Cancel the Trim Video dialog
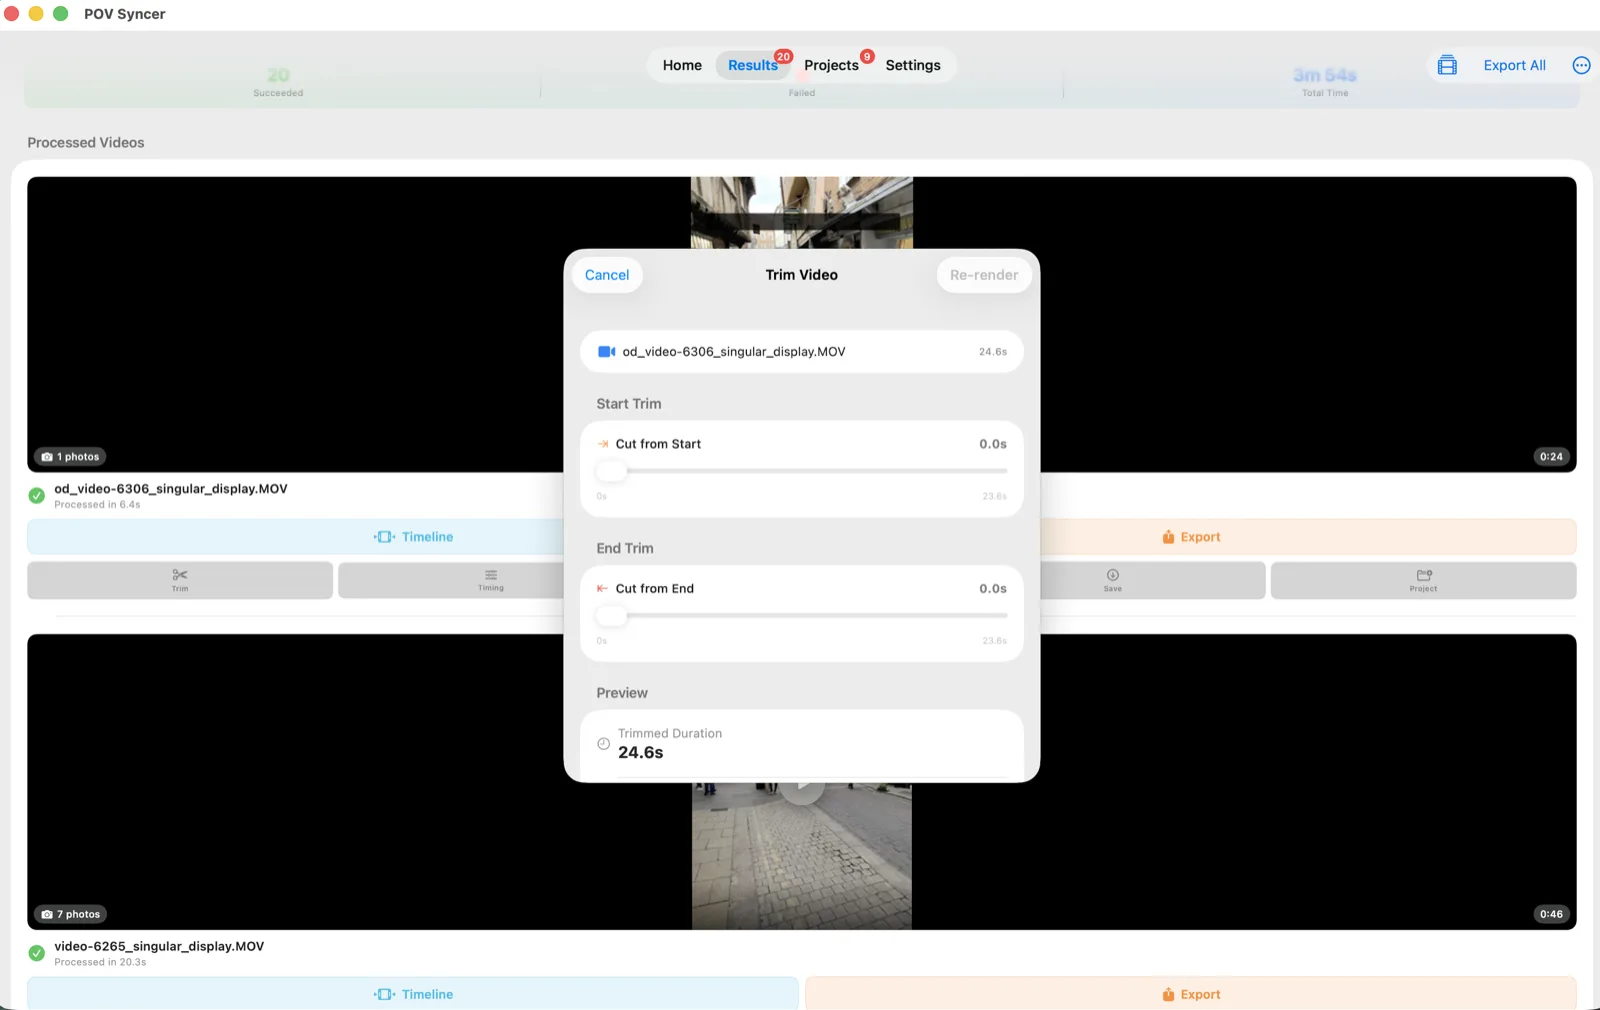Image resolution: width=1600 pixels, height=1010 pixels. pyautogui.click(x=607, y=275)
